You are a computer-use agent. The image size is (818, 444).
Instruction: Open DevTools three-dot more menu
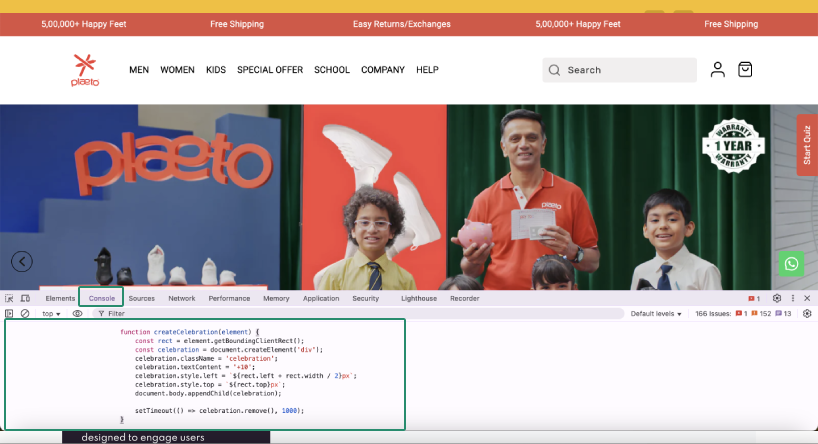(x=793, y=298)
